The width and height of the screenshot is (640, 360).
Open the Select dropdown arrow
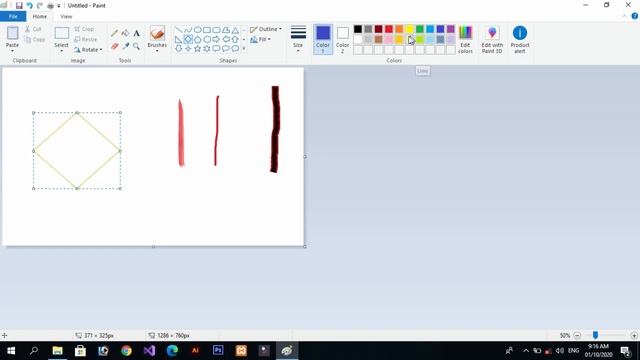(x=61, y=51)
